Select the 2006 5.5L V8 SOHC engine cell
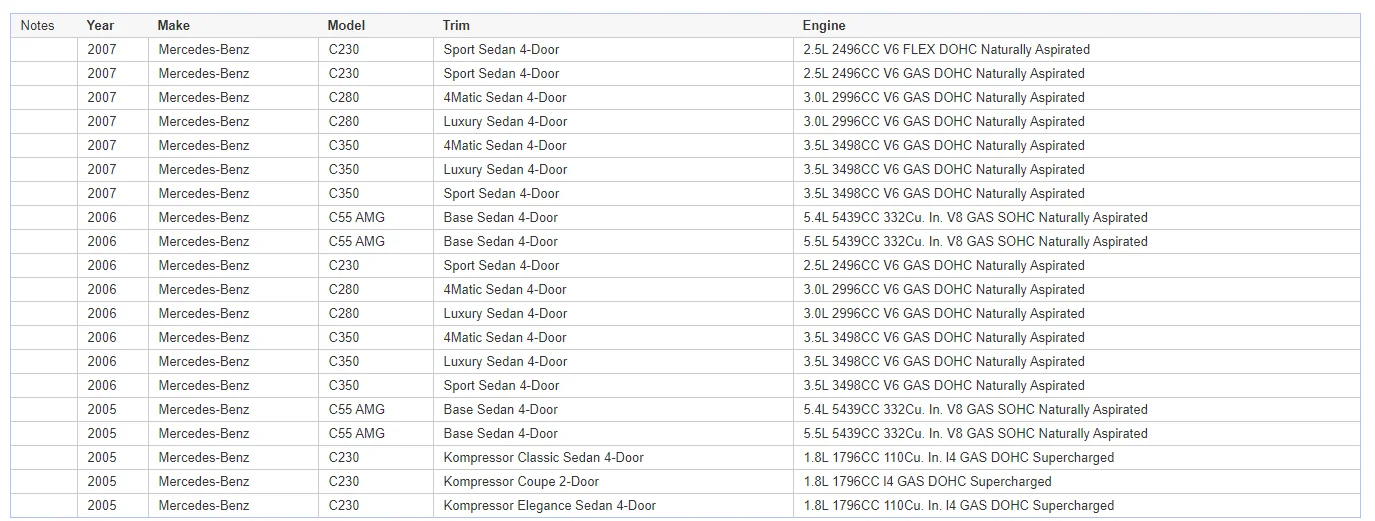This screenshot has width=1375, height=521. [x=1077, y=241]
